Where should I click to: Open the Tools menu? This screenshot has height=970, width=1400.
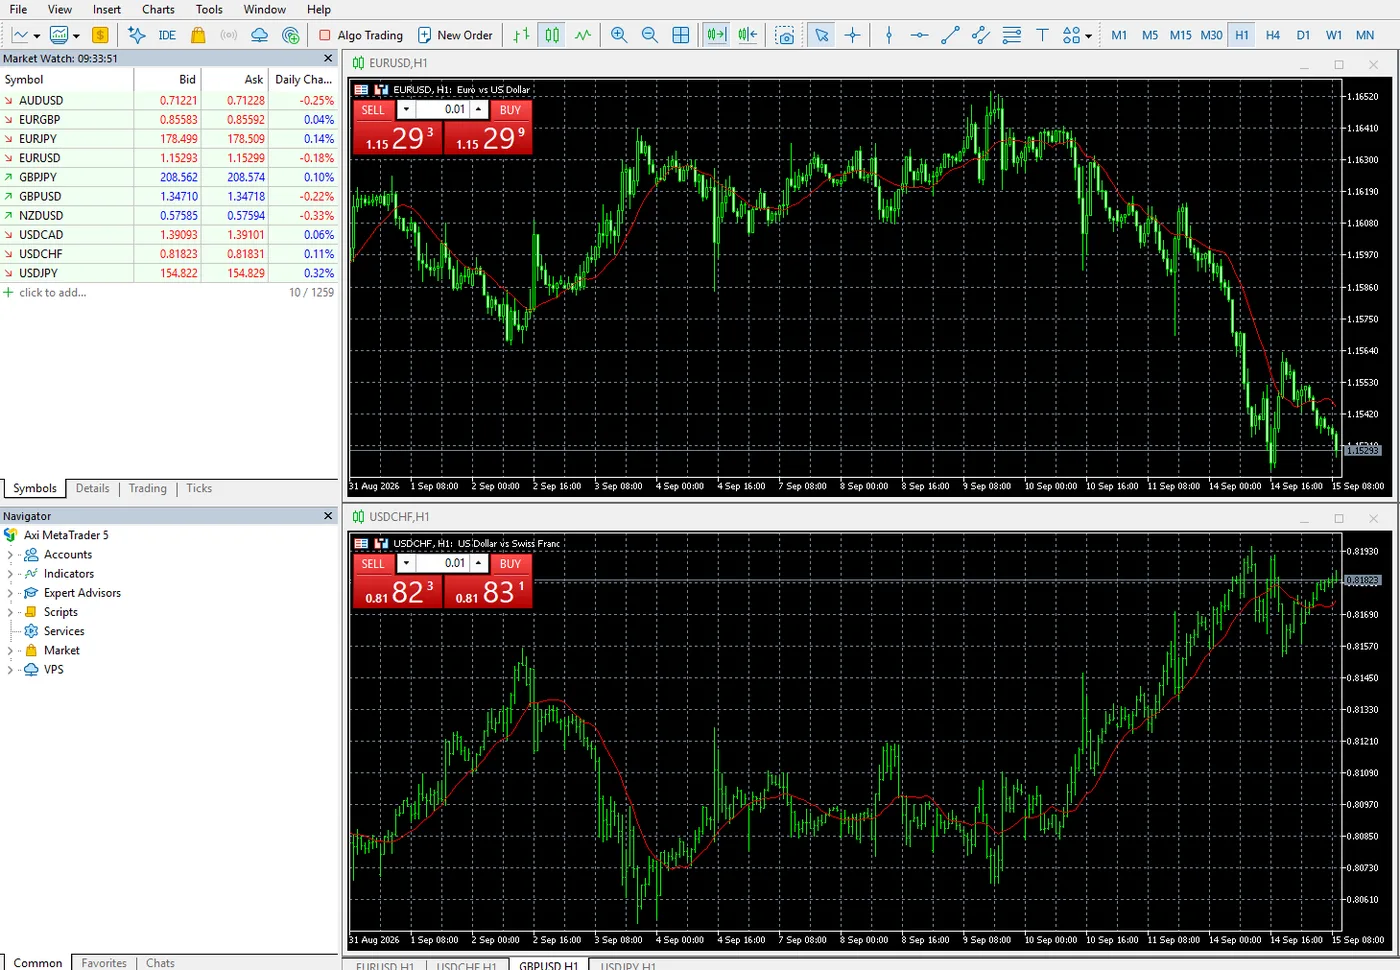pos(209,9)
